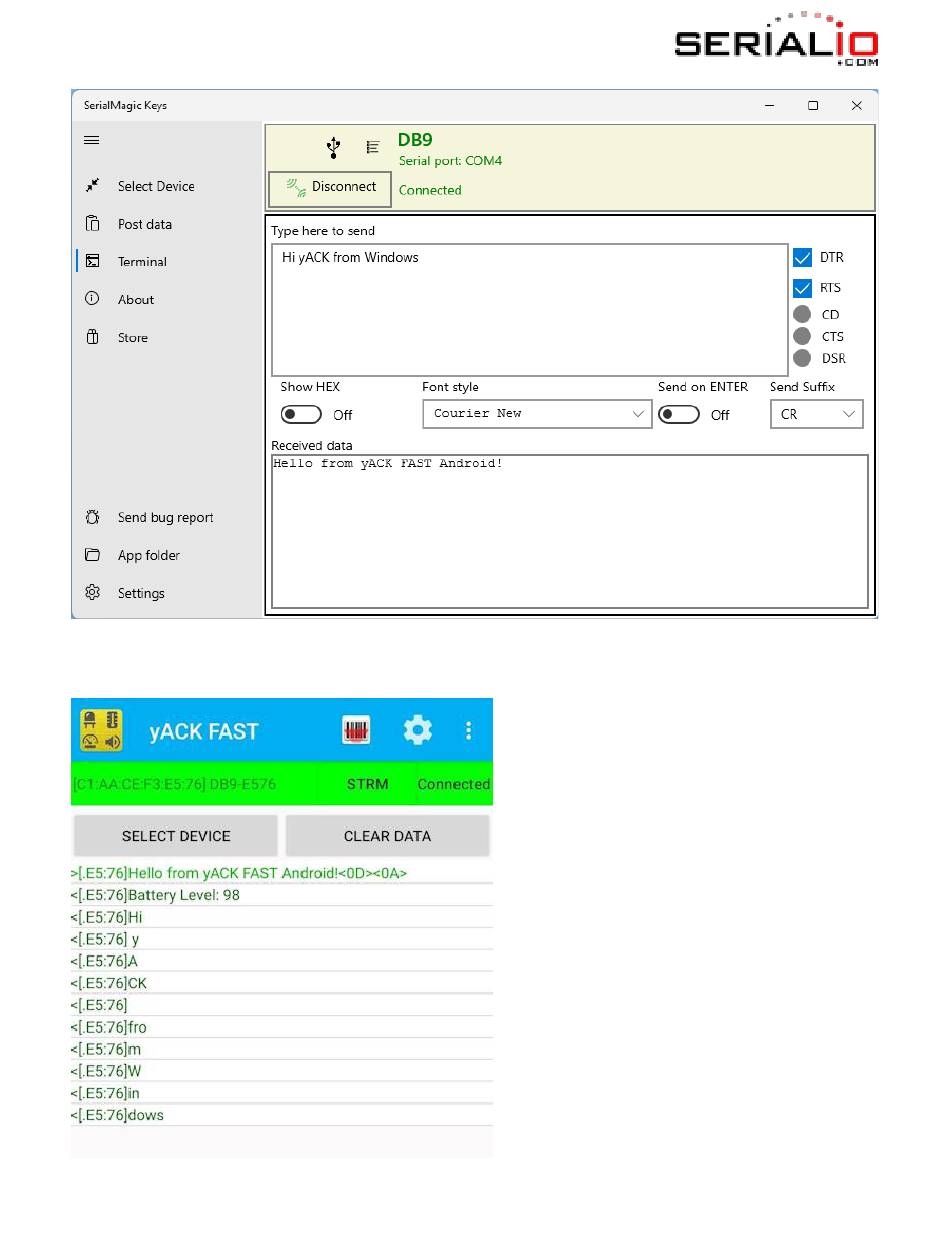Open the About page

[x=136, y=299]
